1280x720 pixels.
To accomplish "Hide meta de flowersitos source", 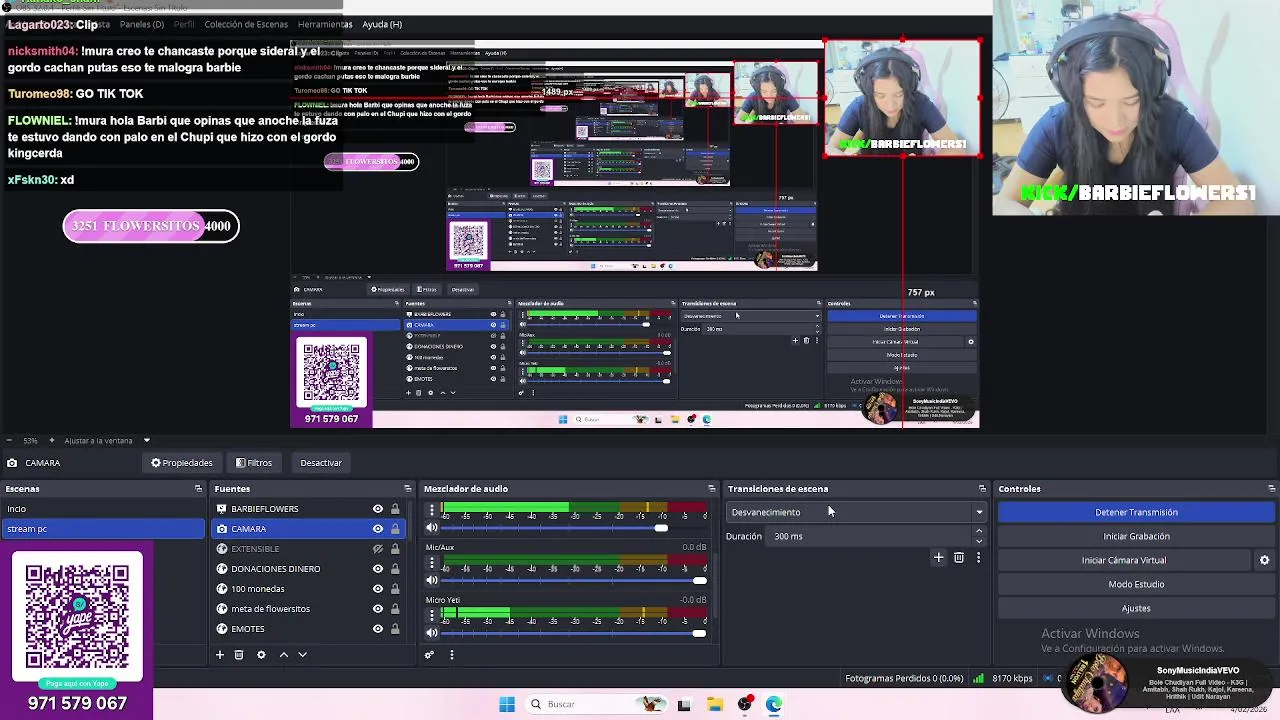I will click(x=378, y=609).
